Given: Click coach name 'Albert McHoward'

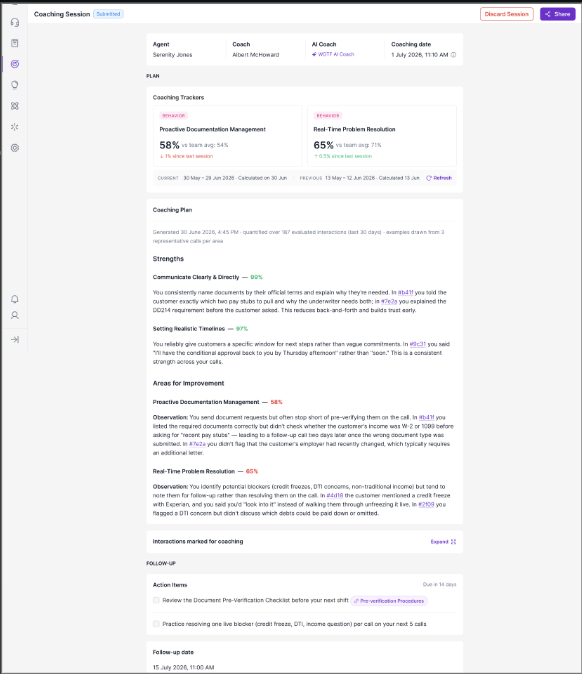Looking at the screenshot, I should [256, 55].
